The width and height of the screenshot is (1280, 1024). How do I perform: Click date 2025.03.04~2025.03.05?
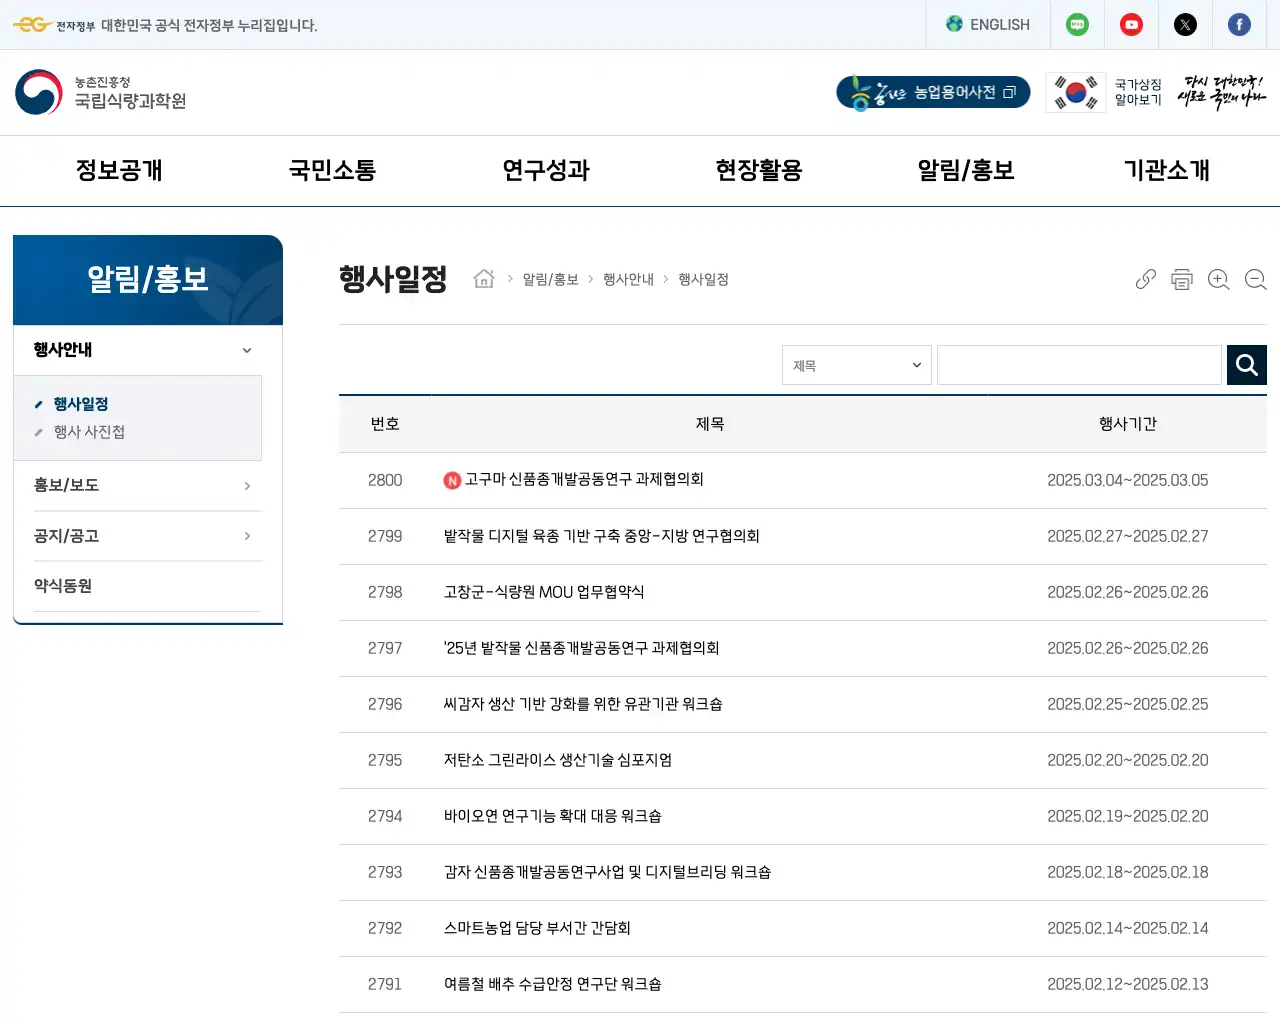[x=1128, y=480]
